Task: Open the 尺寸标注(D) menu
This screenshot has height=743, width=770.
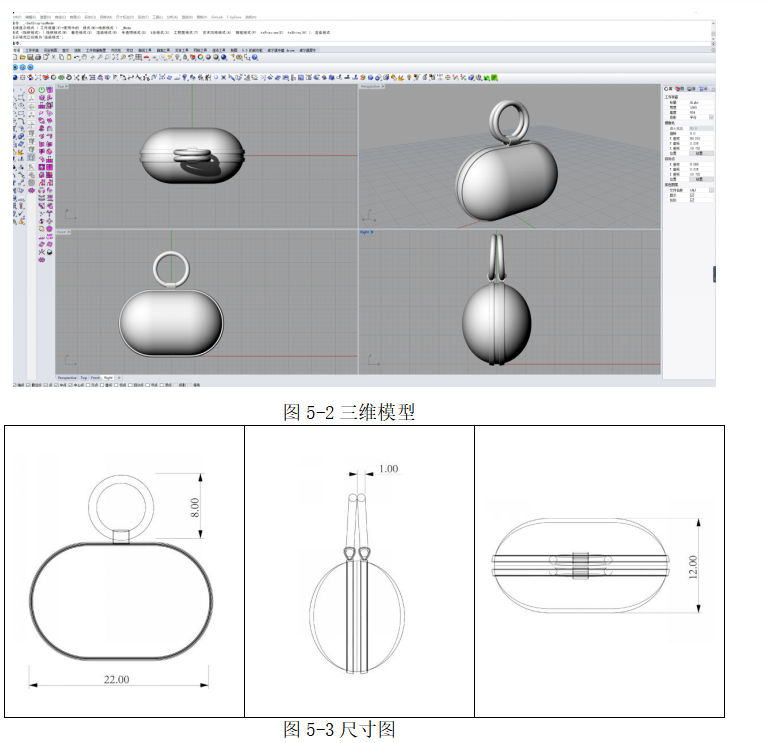Action: pyautogui.click(x=125, y=17)
